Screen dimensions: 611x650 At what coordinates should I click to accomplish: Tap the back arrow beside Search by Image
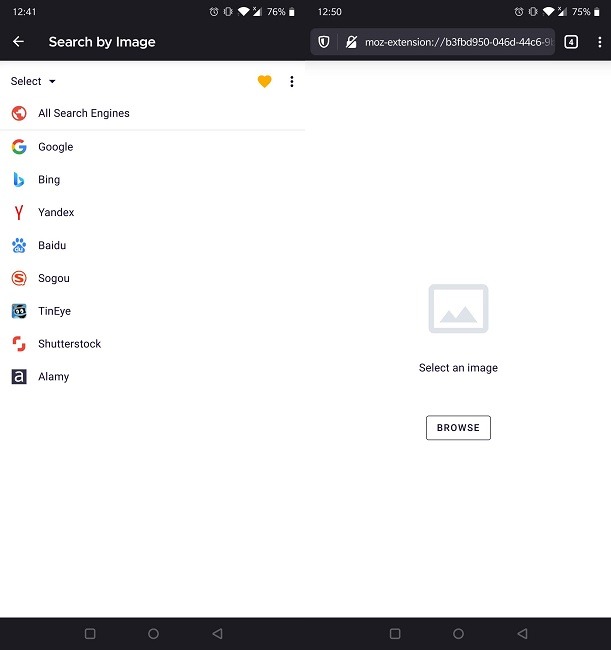coord(18,41)
